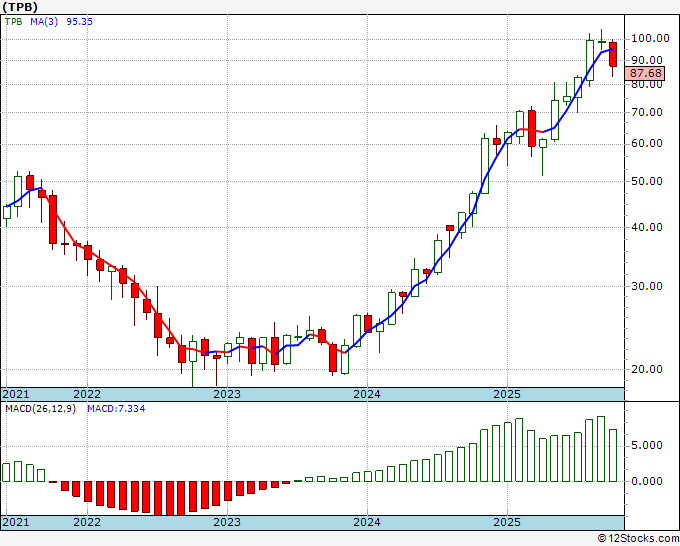Click the 90.00 price axis label
The height and width of the screenshot is (546, 680).
point(647,61)
